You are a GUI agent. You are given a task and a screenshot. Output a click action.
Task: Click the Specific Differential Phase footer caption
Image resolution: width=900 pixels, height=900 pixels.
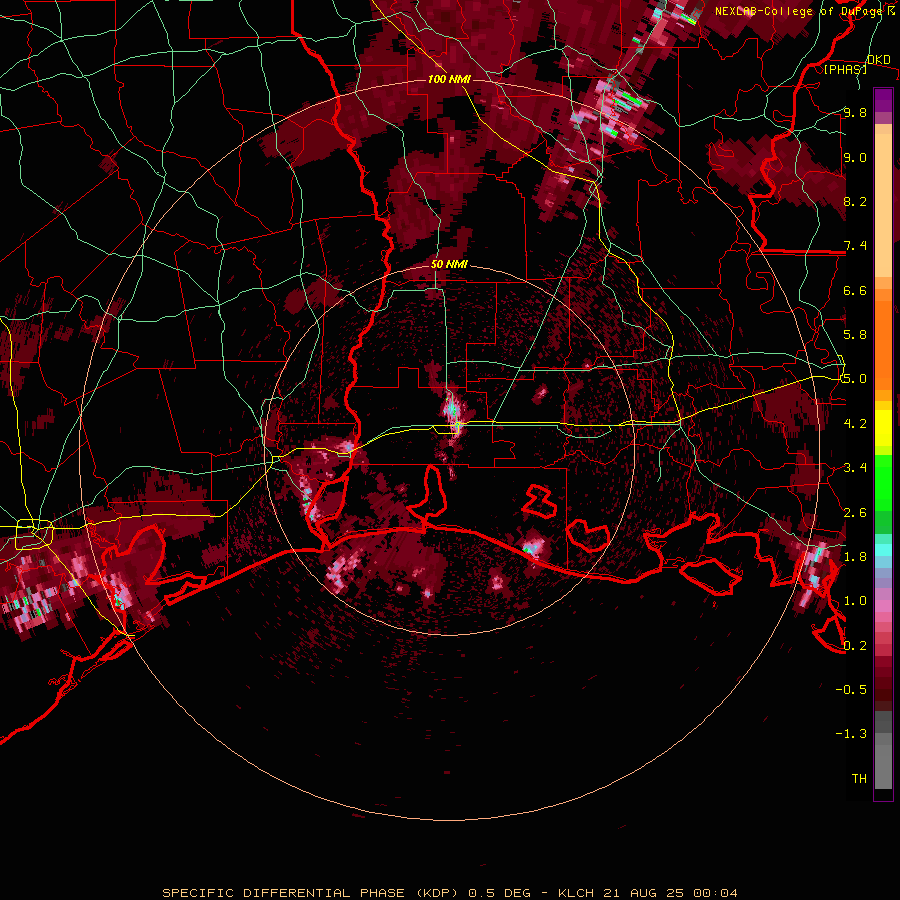[450, 893]
